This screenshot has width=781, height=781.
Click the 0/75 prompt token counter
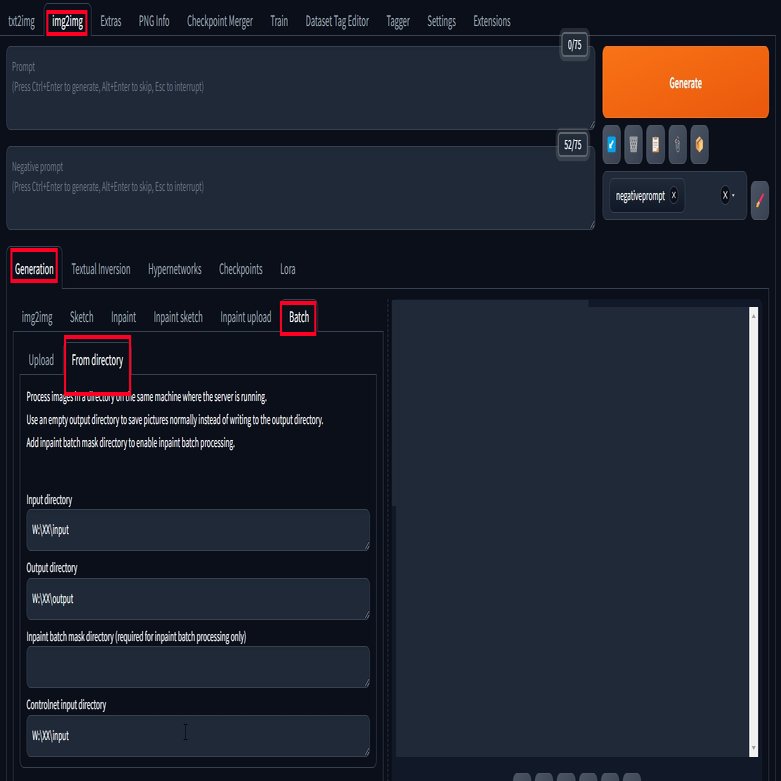(x=574, y=45)
